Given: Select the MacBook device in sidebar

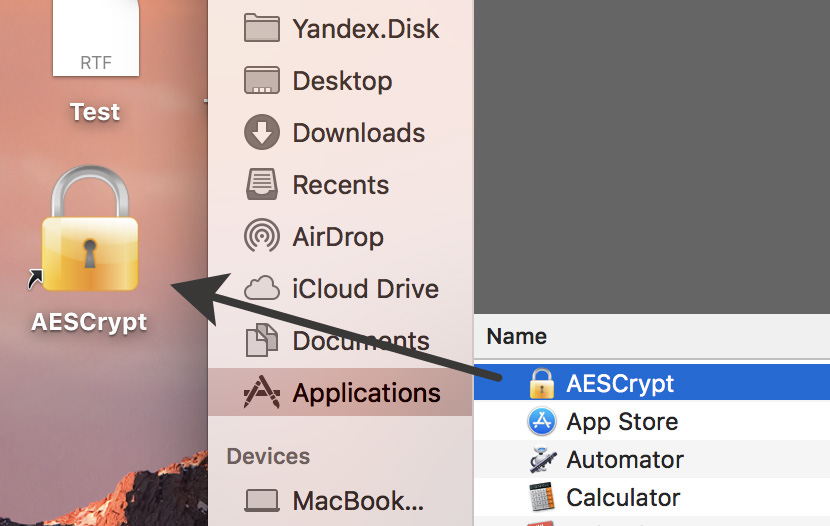Looking at the screenshot, I should (357, 500).
